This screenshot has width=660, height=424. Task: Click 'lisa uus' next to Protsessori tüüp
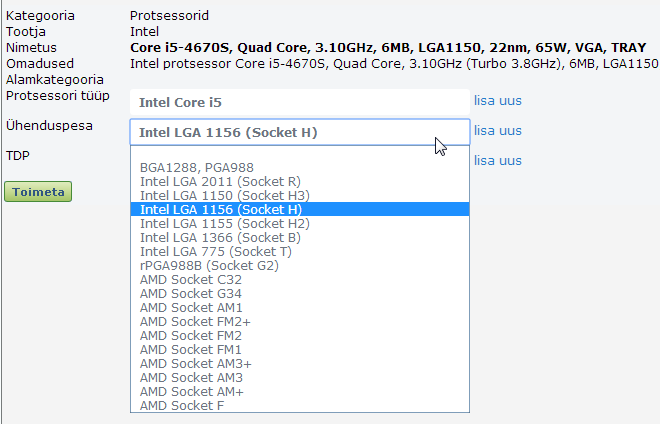pyautogui.click(x=498, y=101)
